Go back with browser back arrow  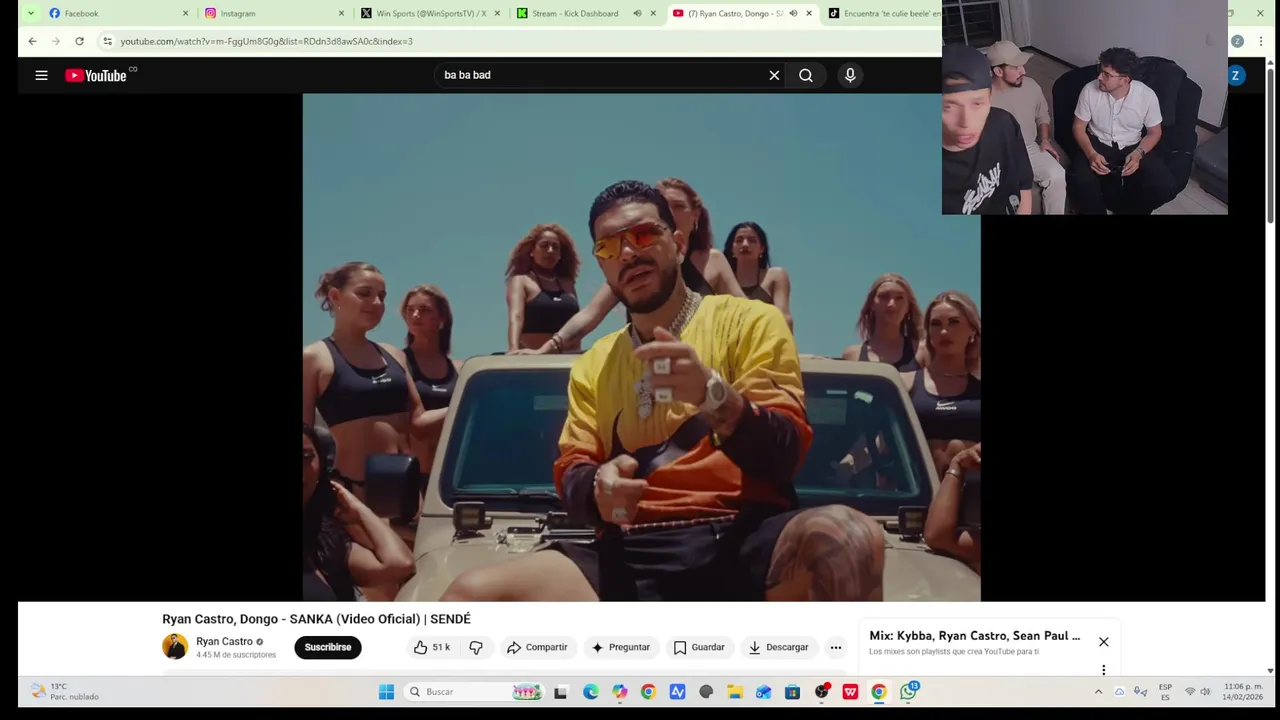tap(32, 41)
